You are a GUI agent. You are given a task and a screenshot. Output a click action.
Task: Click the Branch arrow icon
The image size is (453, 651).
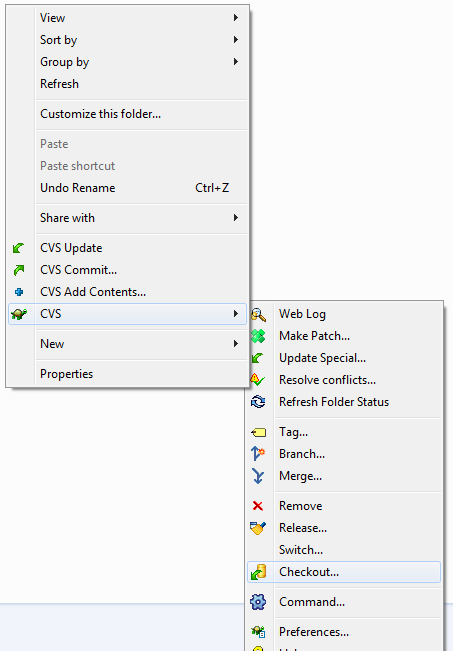tap(258, 453)
